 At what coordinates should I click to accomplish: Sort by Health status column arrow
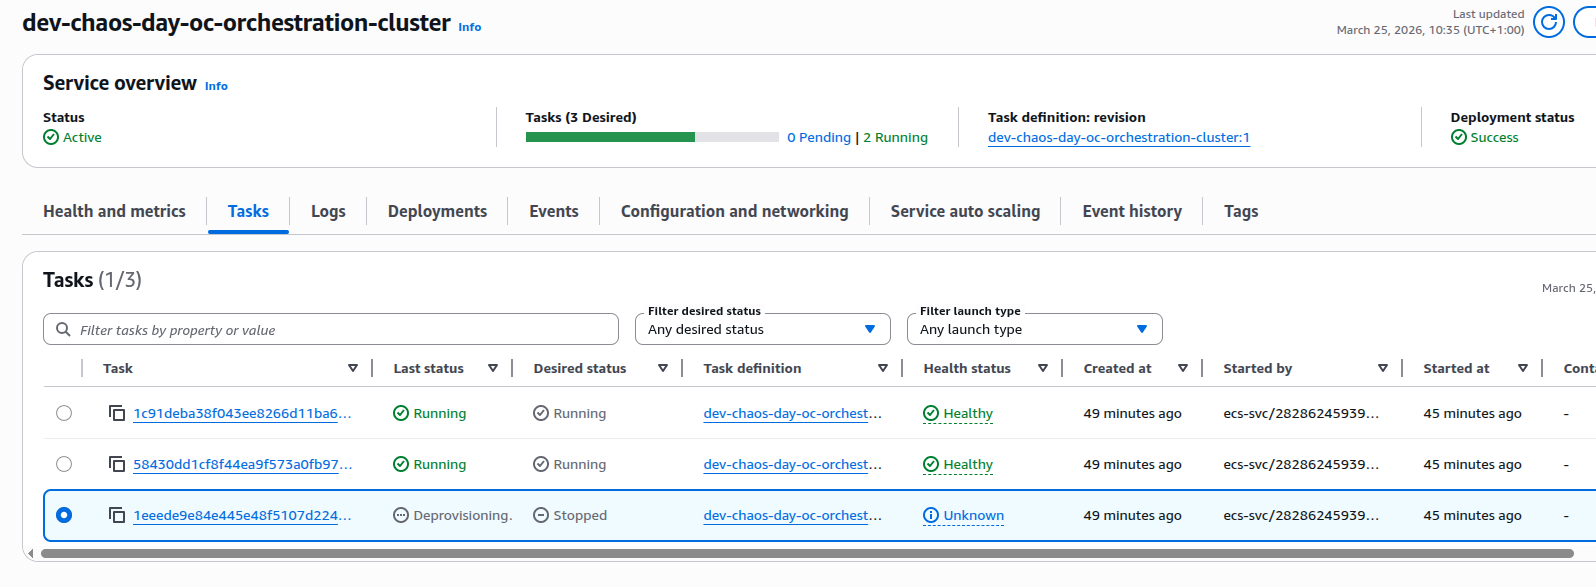click(x=1043, y=368)
